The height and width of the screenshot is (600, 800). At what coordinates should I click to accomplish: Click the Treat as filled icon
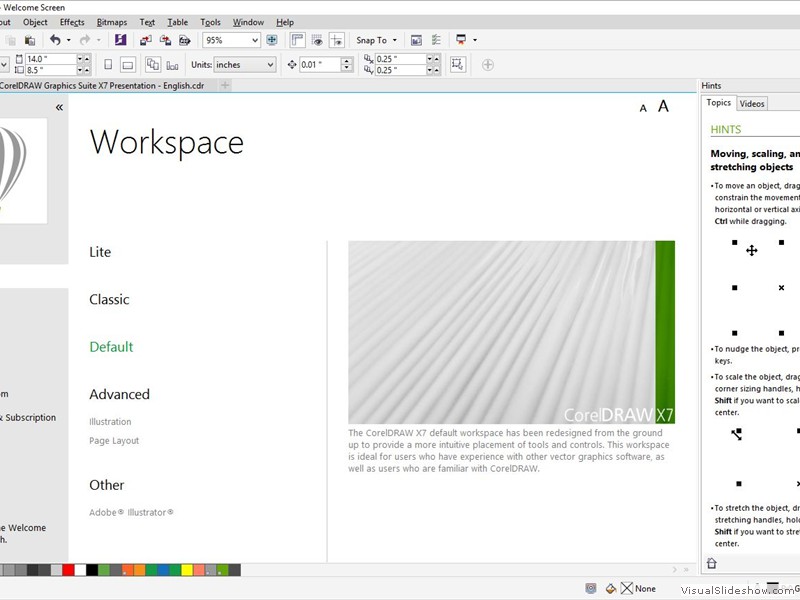pyautogui.click(x=458, y=64)
